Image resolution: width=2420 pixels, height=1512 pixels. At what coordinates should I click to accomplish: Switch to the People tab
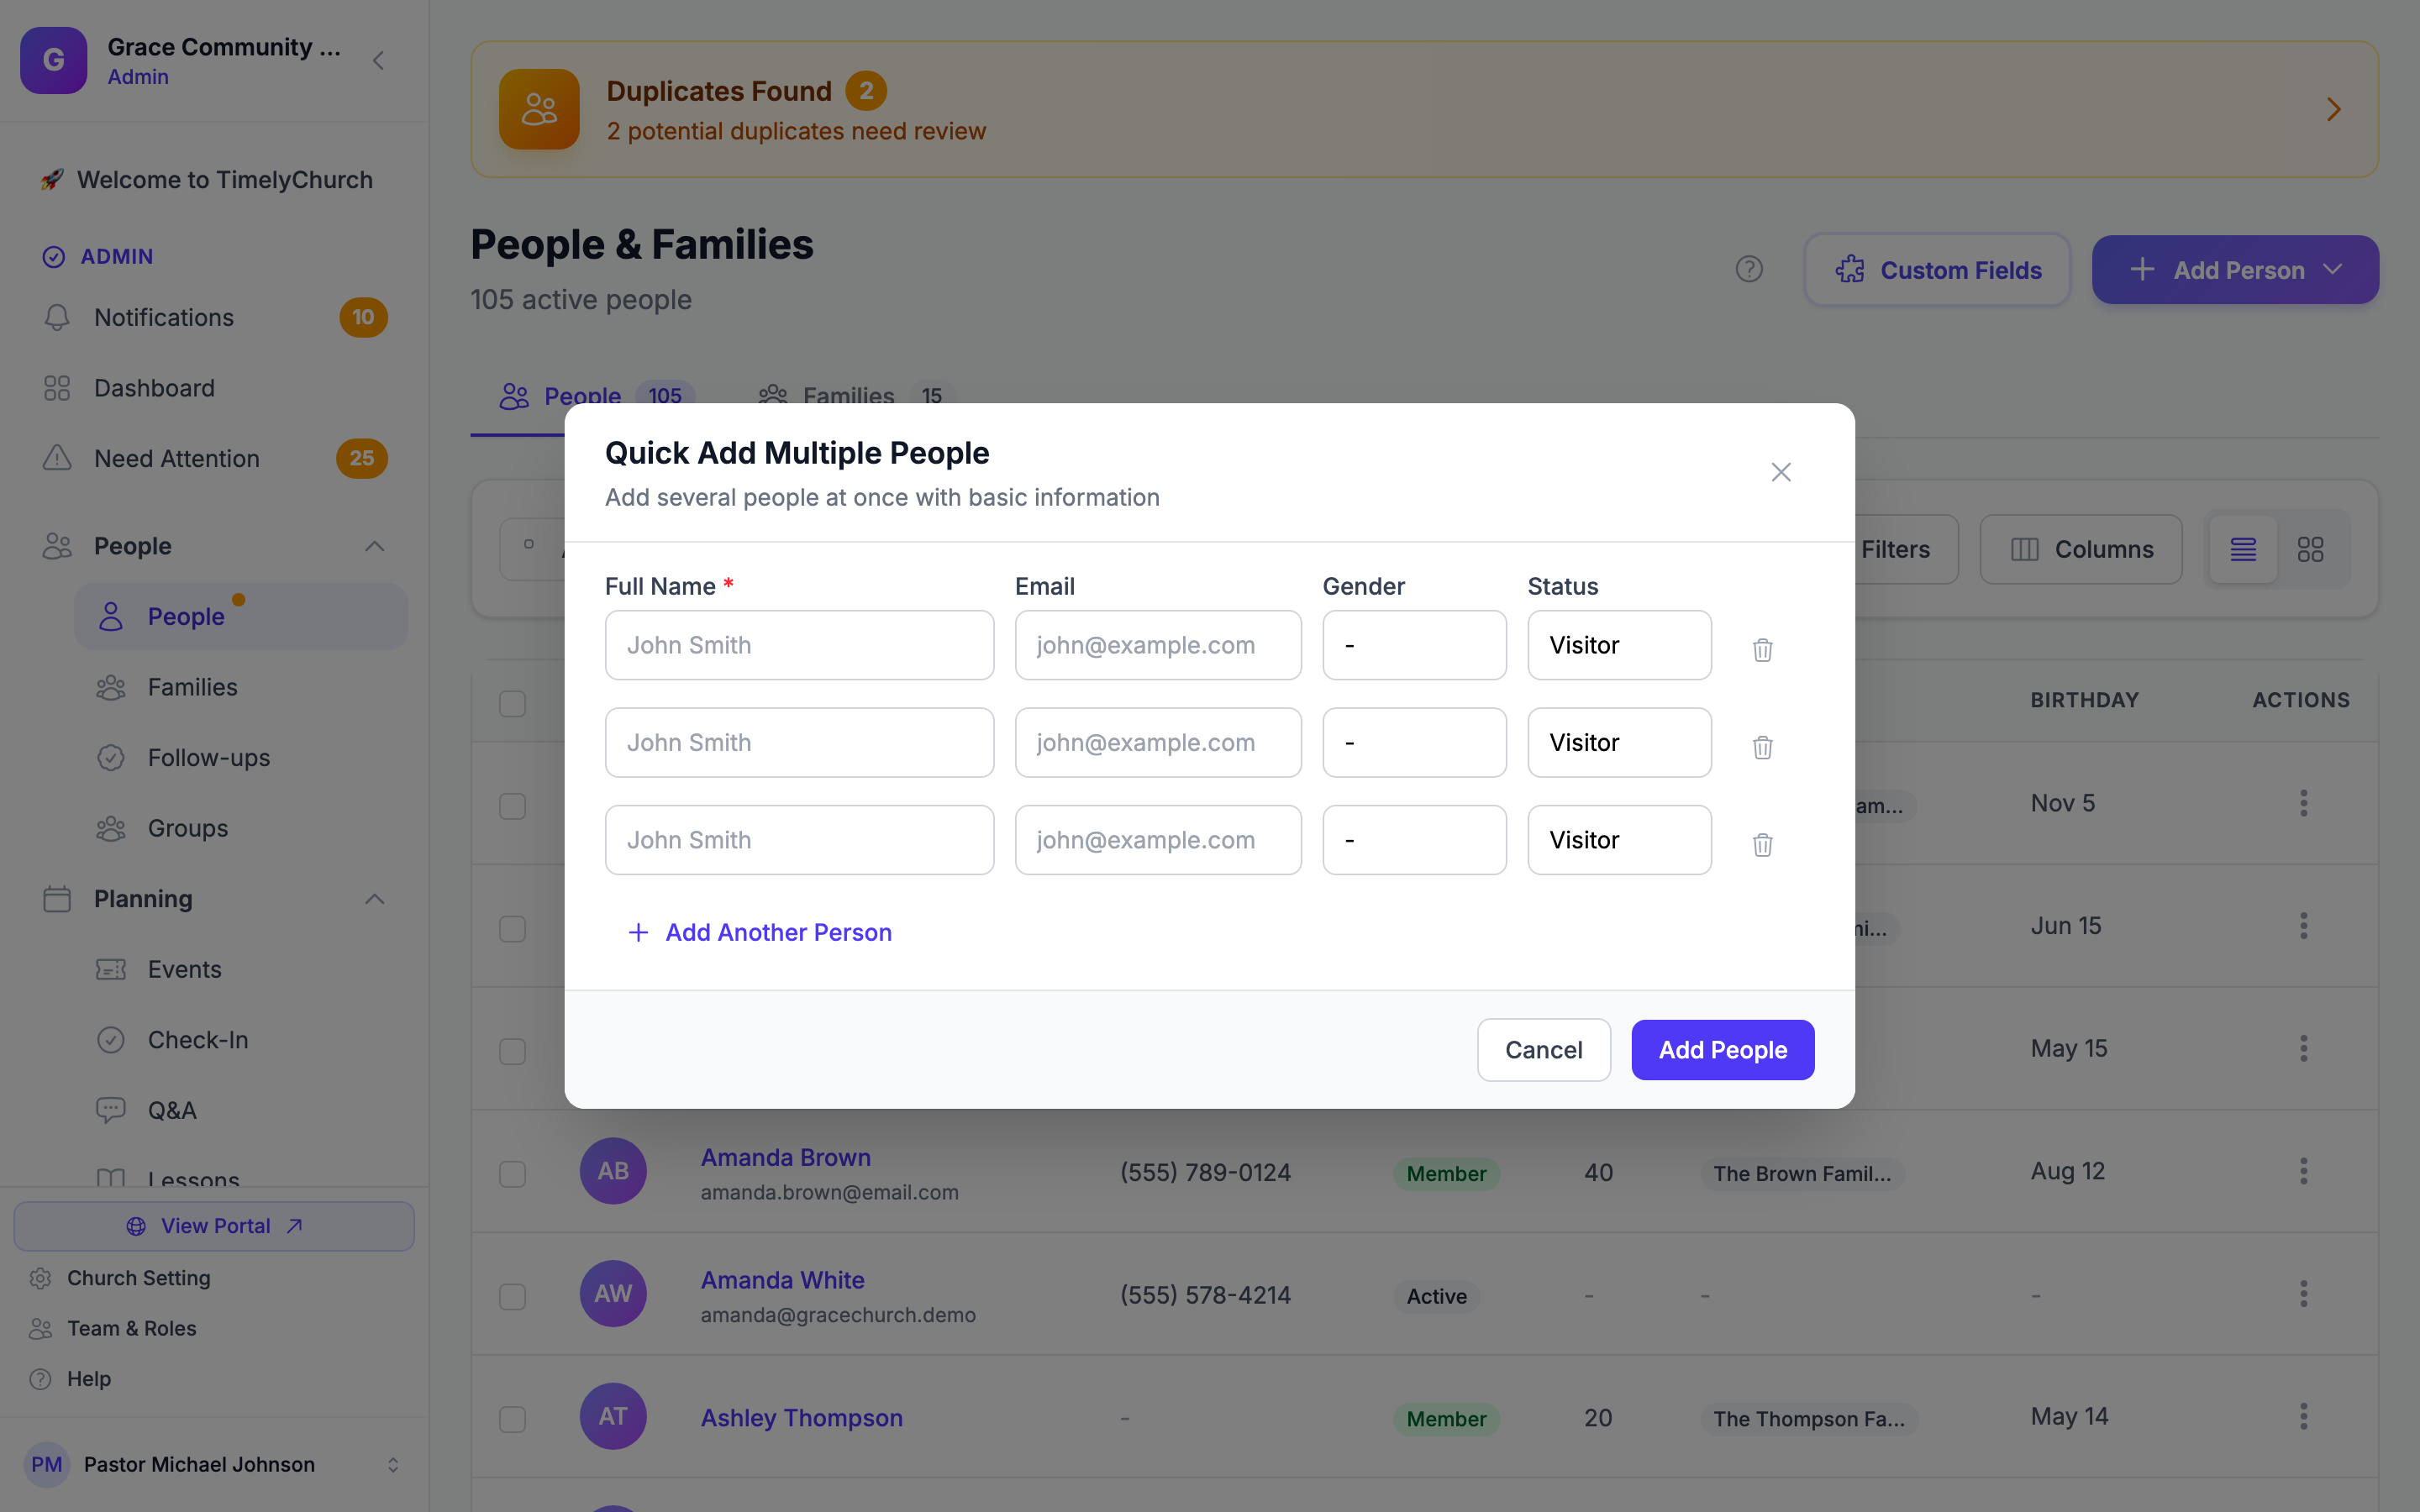[x=597, y=396]
